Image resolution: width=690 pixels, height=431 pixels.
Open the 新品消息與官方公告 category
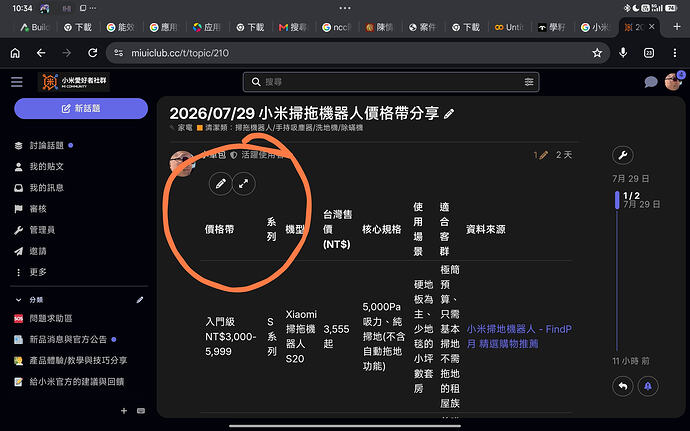click(x=68, y=339)
